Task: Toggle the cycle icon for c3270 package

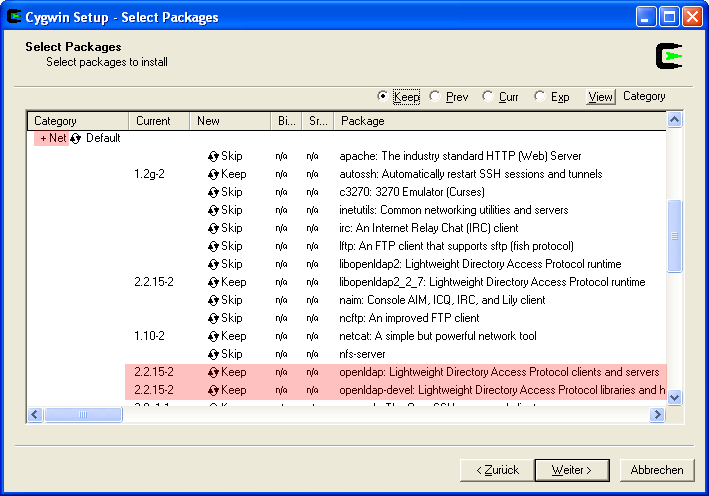Action: (213, 193)
